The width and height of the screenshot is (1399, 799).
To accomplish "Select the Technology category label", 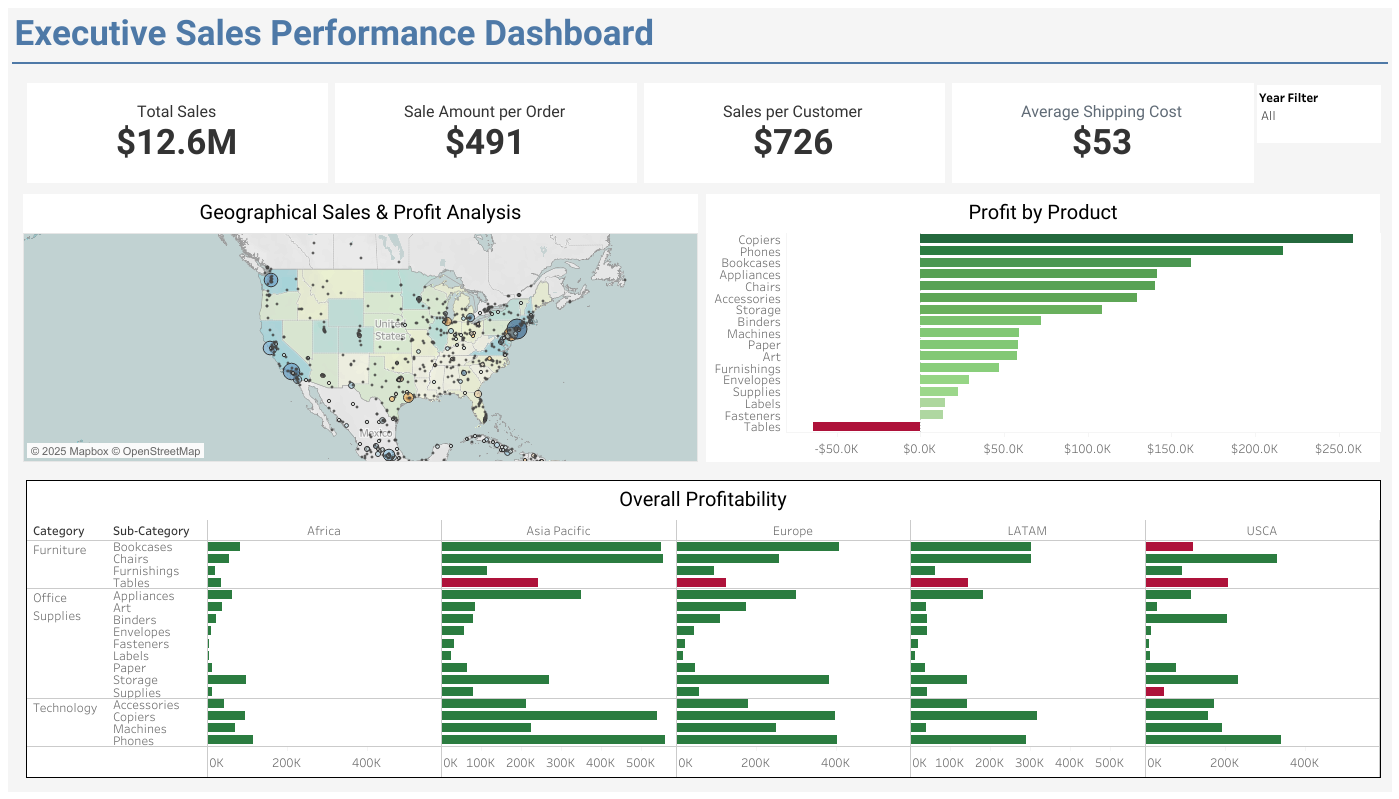I will click(x=66, y=708).
